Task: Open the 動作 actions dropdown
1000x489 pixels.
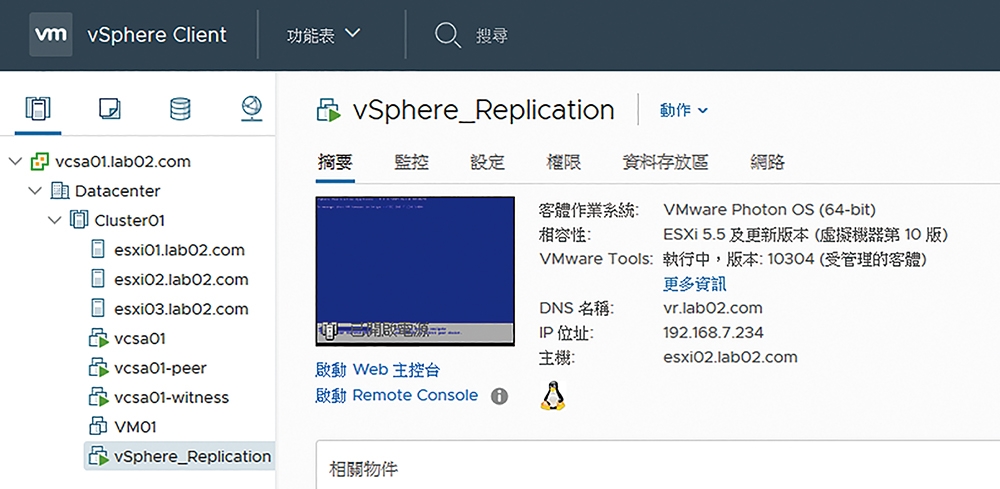Action: 684,110
